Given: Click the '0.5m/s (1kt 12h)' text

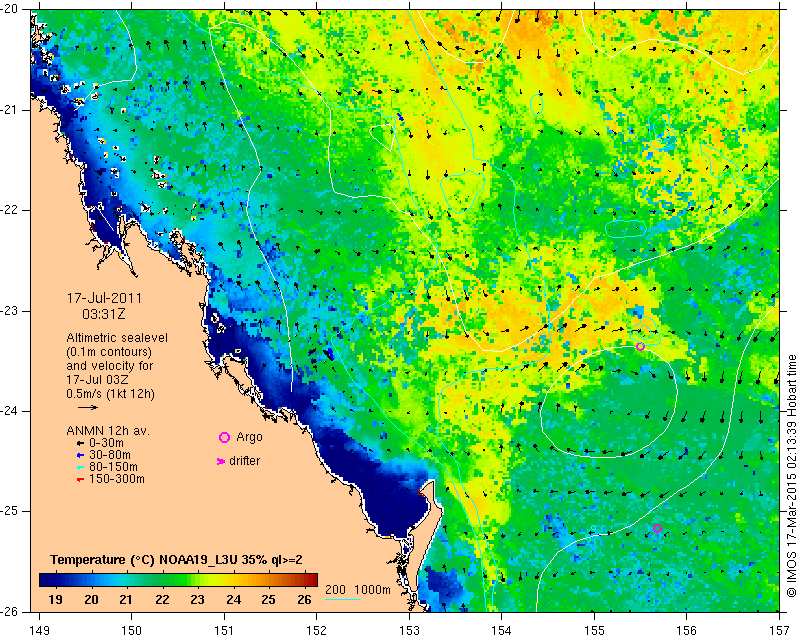Looking at the screenshot, I should [x=110, y=394].
